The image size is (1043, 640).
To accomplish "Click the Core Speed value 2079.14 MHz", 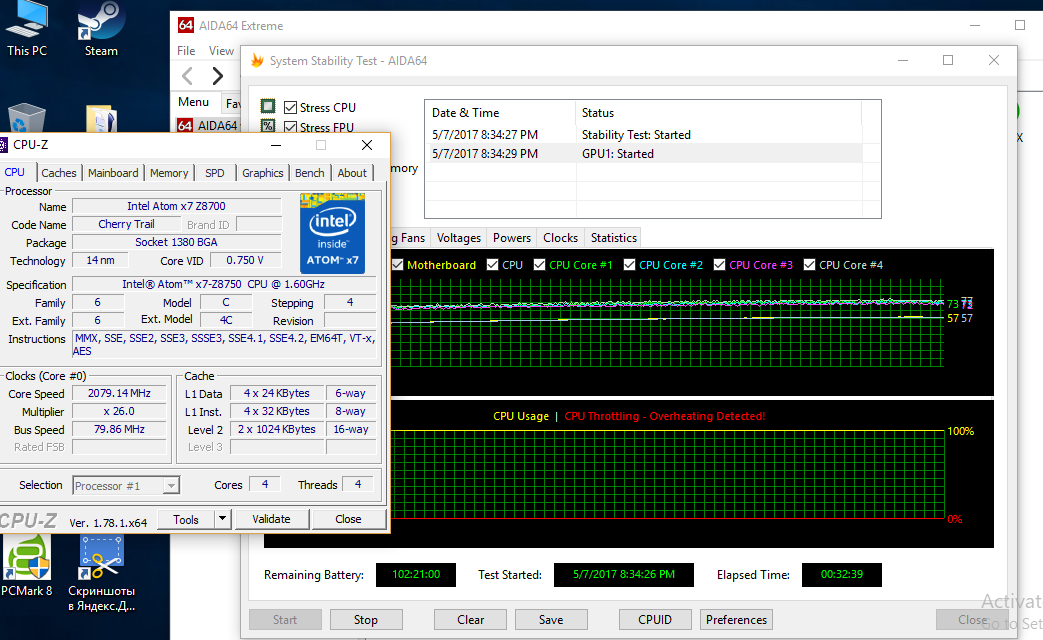I will [x=119, y=393].
